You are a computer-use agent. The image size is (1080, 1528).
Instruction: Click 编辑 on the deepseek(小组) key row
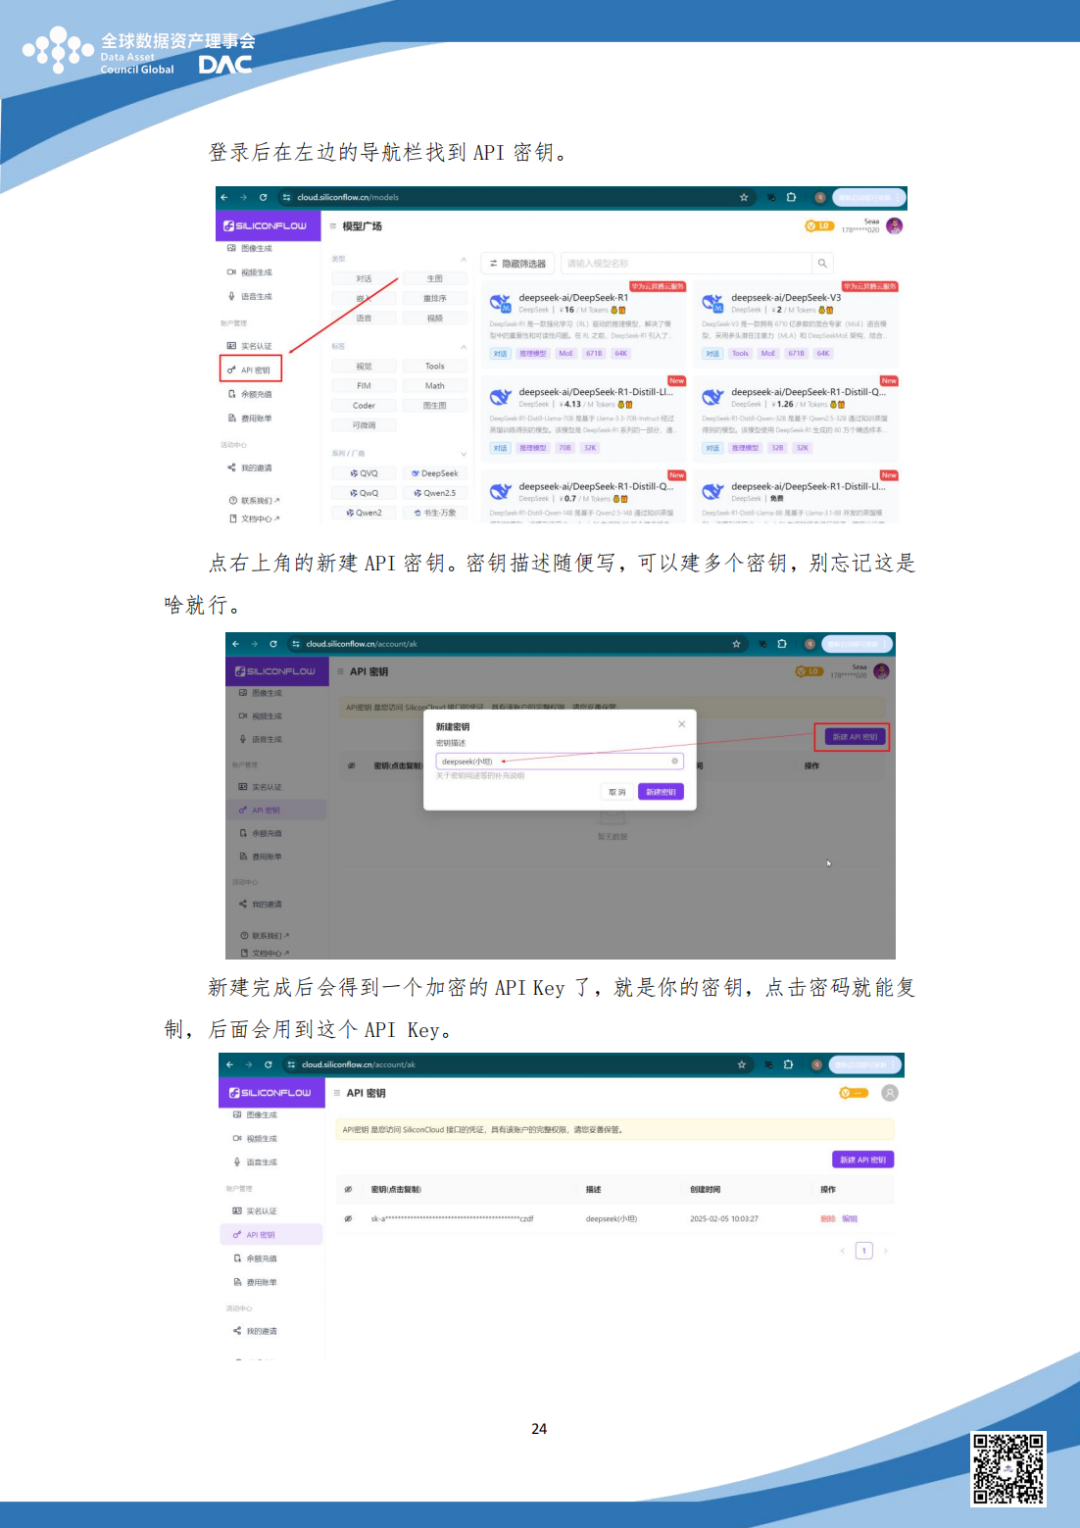pyautogui.click(x=850, y=1219)
